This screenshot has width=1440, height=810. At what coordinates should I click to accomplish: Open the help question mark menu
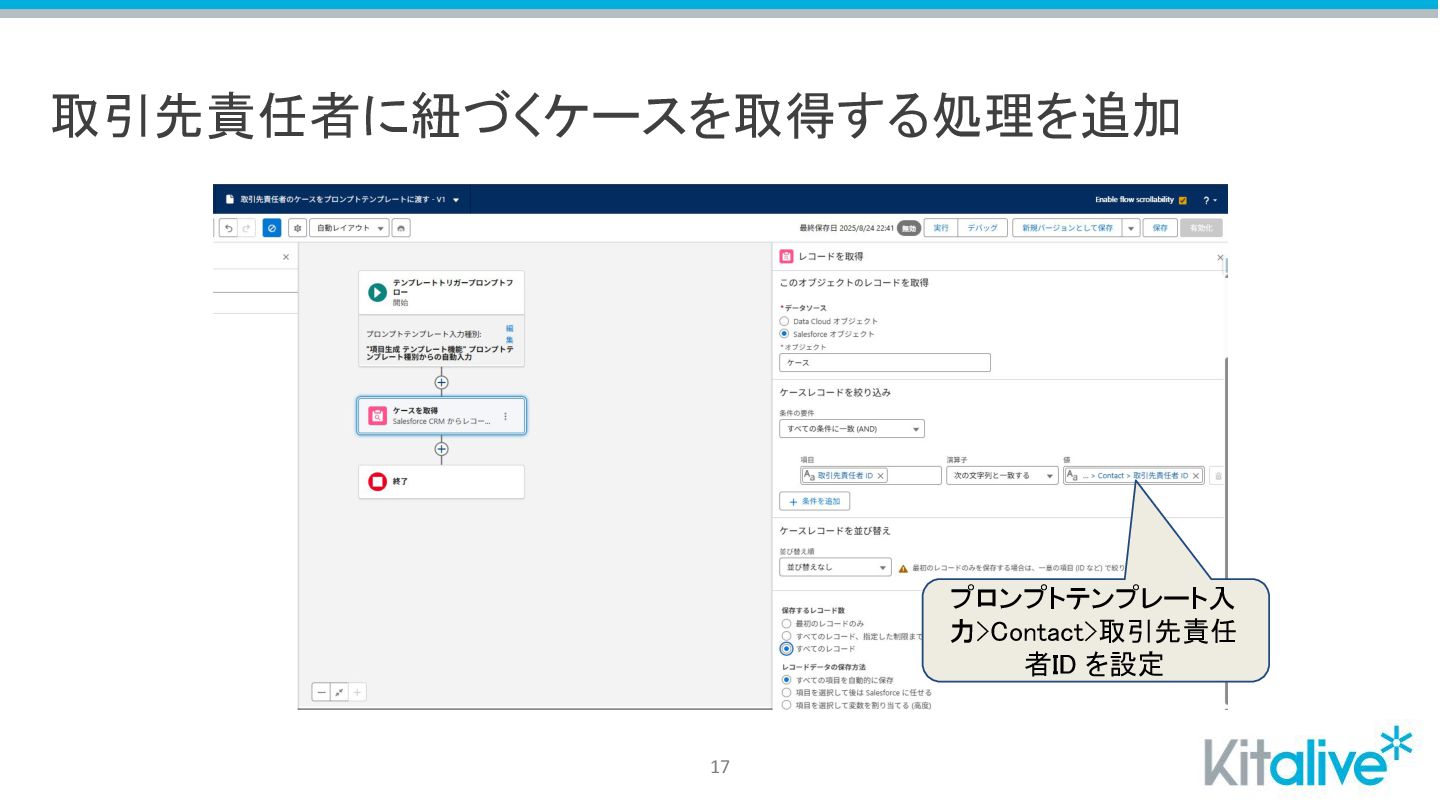(x=1209, y=200)
